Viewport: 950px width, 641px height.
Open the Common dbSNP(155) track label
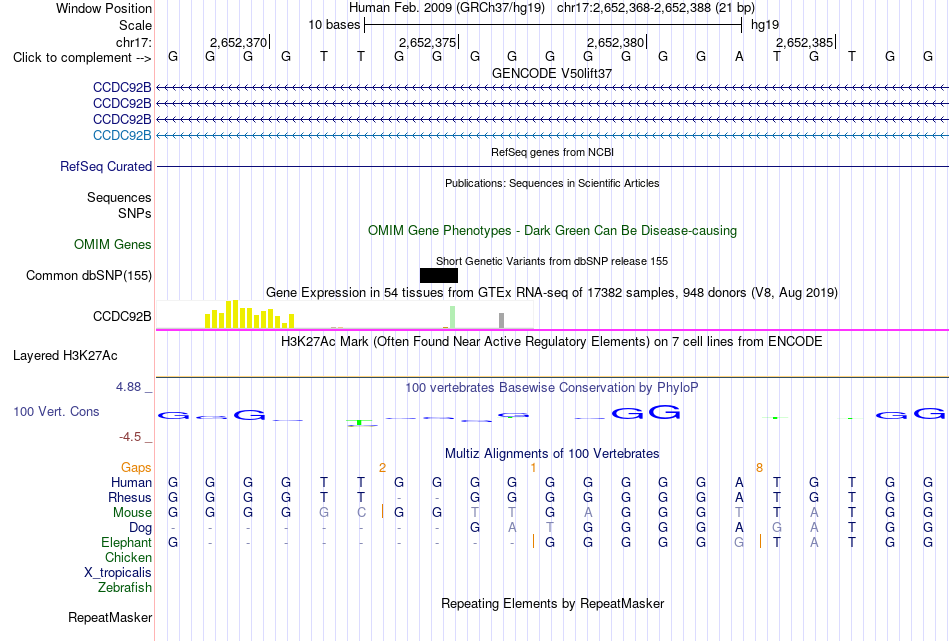(88, 276)
